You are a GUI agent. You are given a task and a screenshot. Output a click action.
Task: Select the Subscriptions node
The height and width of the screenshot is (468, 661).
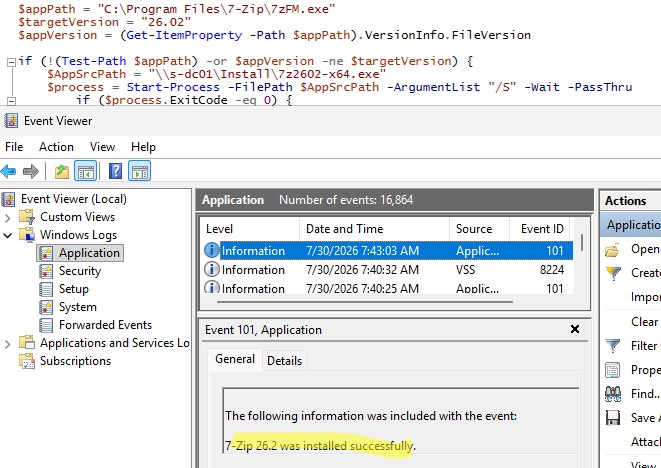(75, 361)
